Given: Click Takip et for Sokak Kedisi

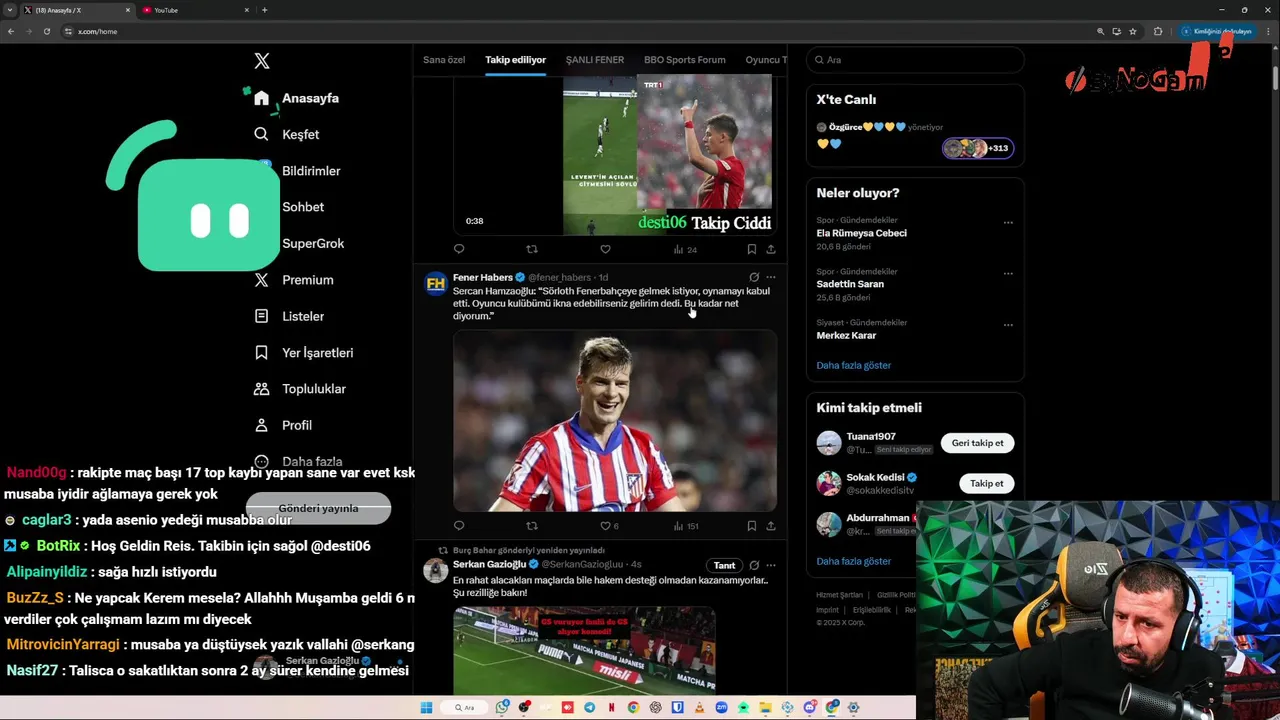Looking at the screenshot, I should tap(986, 484).
